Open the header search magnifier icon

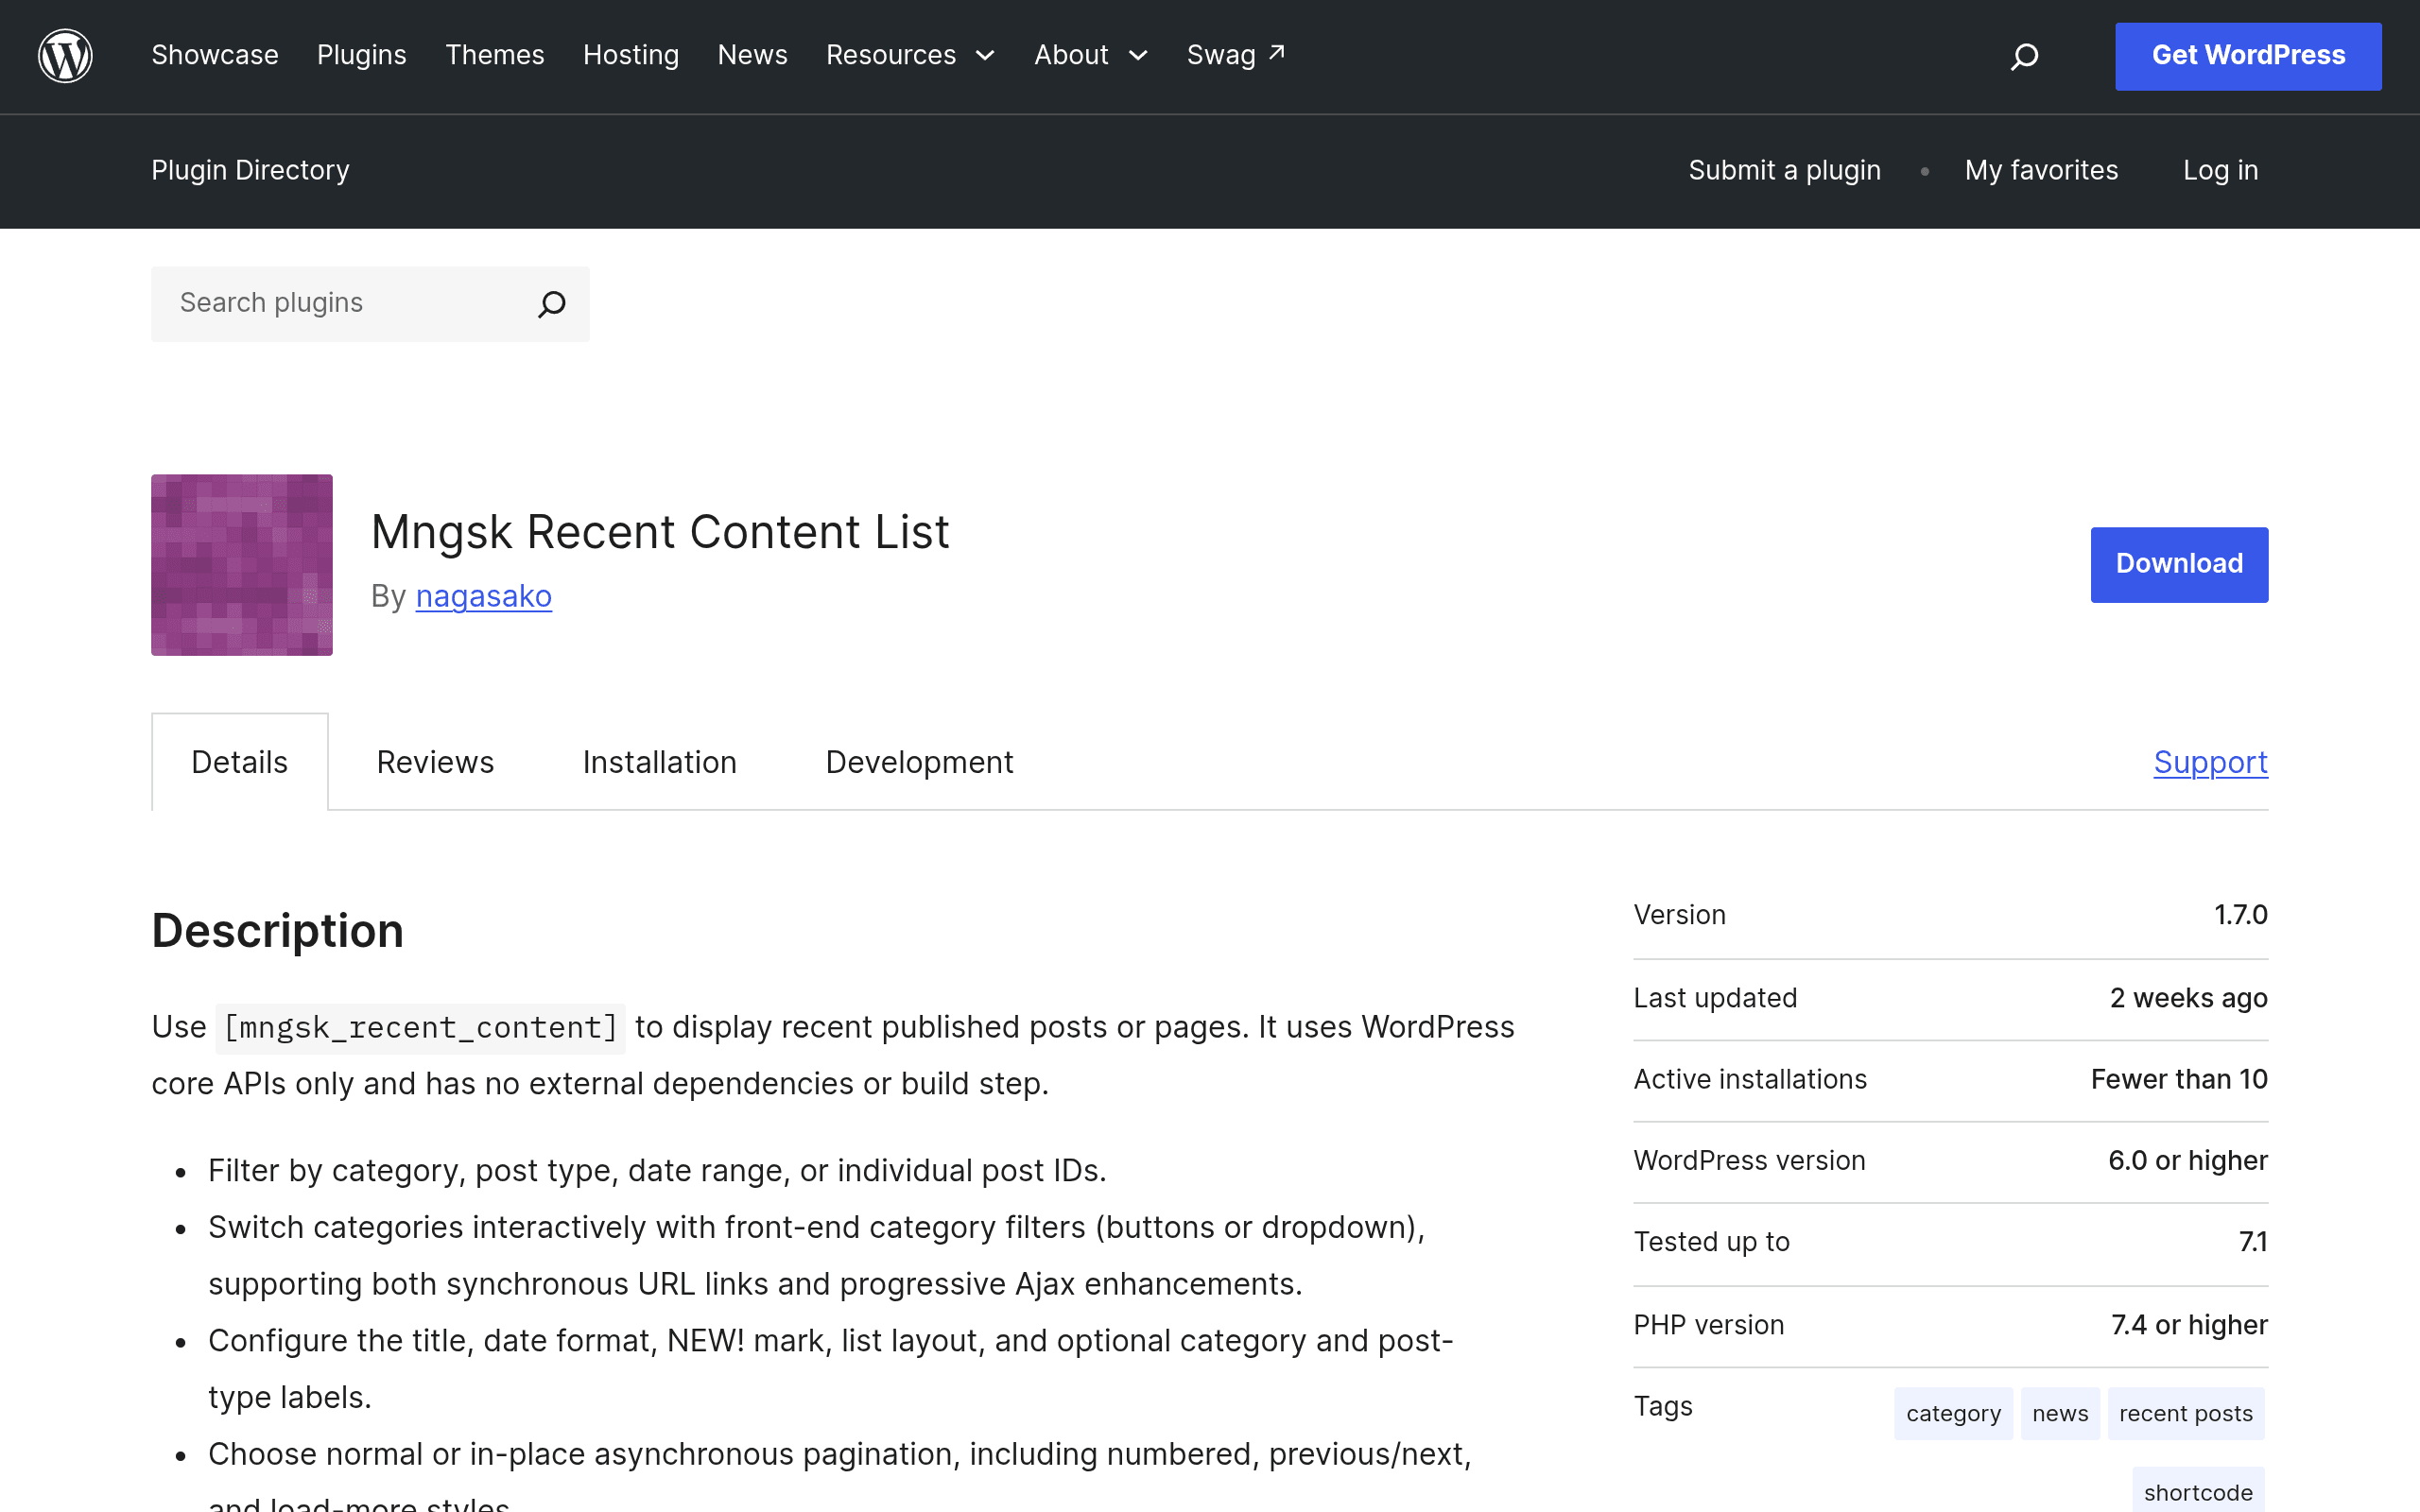pyautogui.click(x=2024, y=56)
